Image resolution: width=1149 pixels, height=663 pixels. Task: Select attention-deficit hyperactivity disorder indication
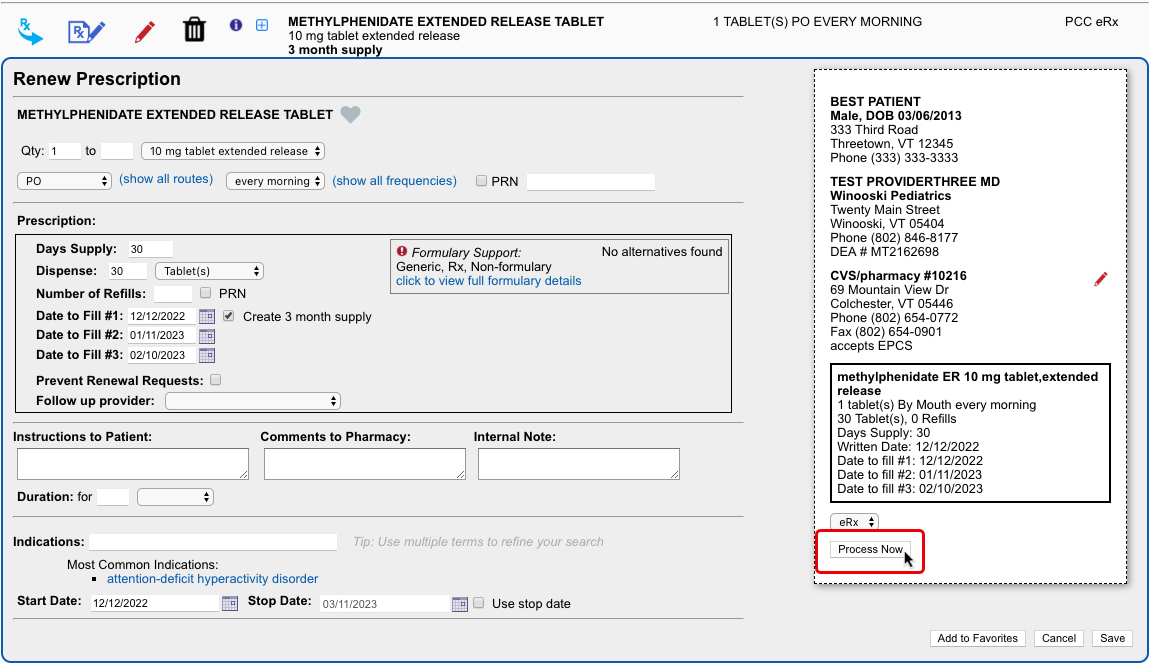click(213, 579)
